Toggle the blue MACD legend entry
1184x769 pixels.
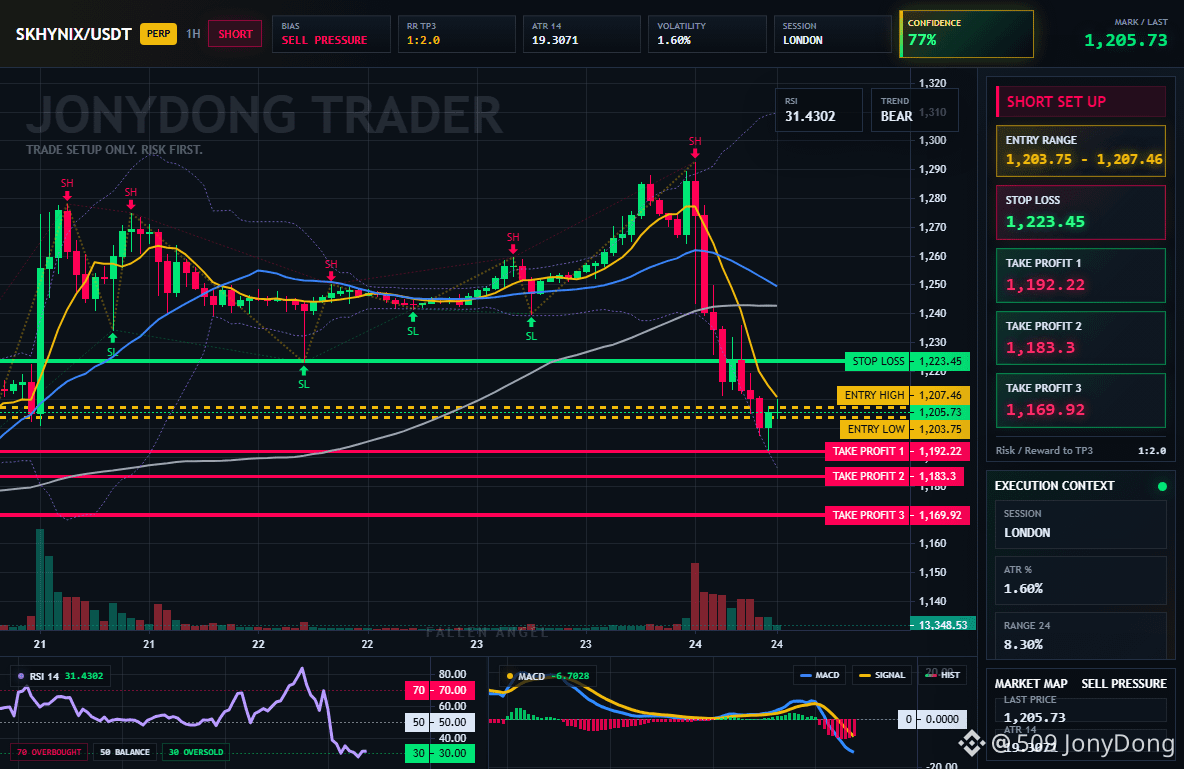[819, 675]
